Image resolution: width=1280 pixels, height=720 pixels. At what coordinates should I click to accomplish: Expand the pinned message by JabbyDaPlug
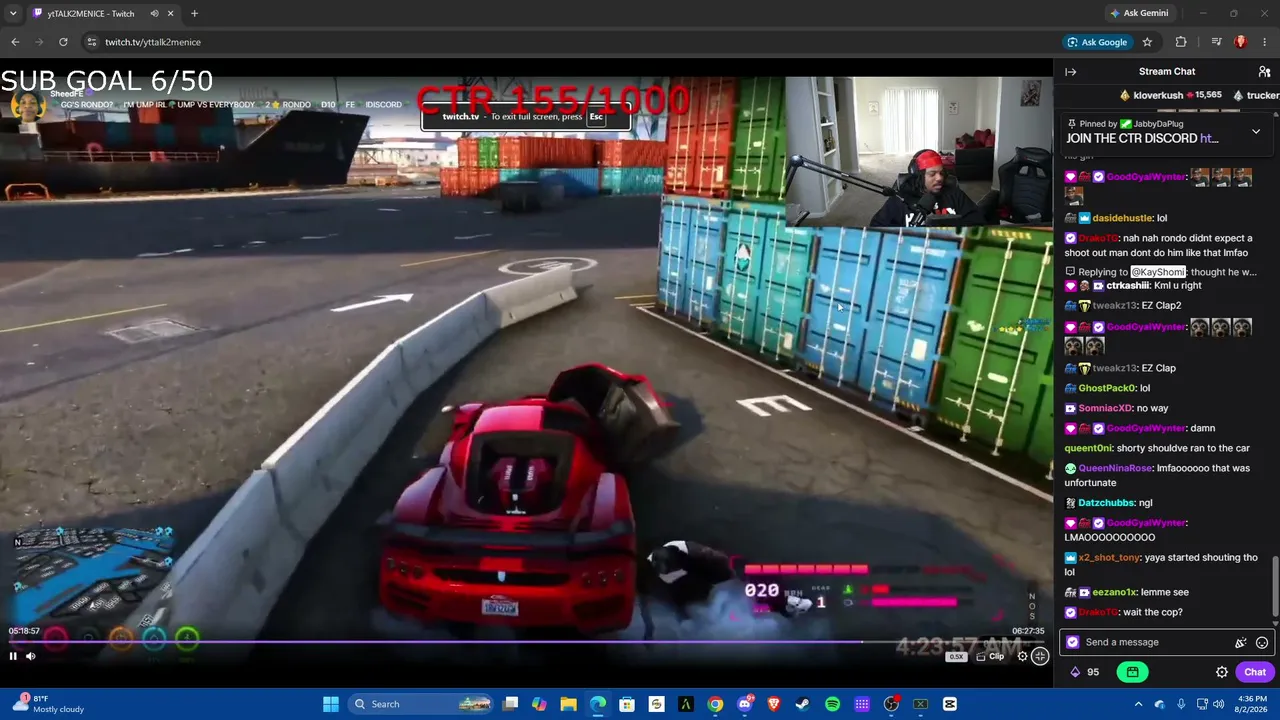coord(1256,131)
